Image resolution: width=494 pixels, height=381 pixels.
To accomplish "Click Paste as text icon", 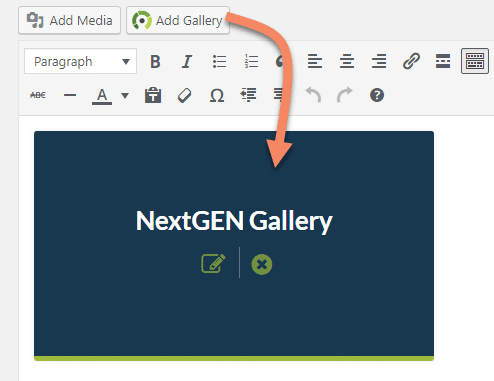I will (153, 95).
